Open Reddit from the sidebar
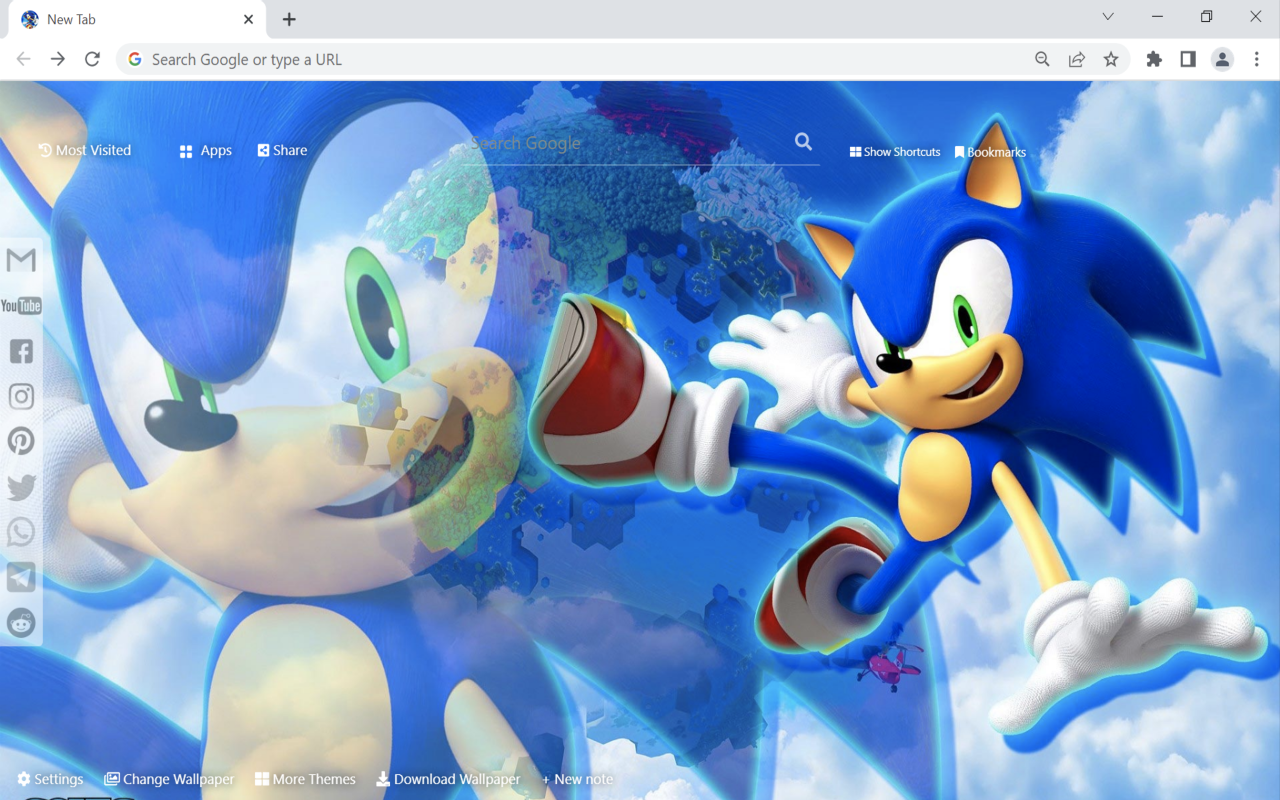This screenshot has height=800, width=1280. [21, 622]
